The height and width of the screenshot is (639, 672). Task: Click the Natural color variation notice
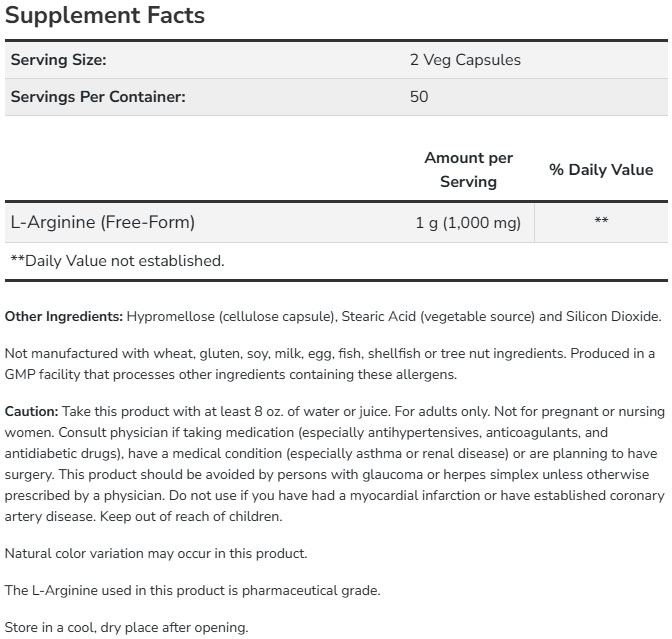pyautogui.click(x=156, y=553)
